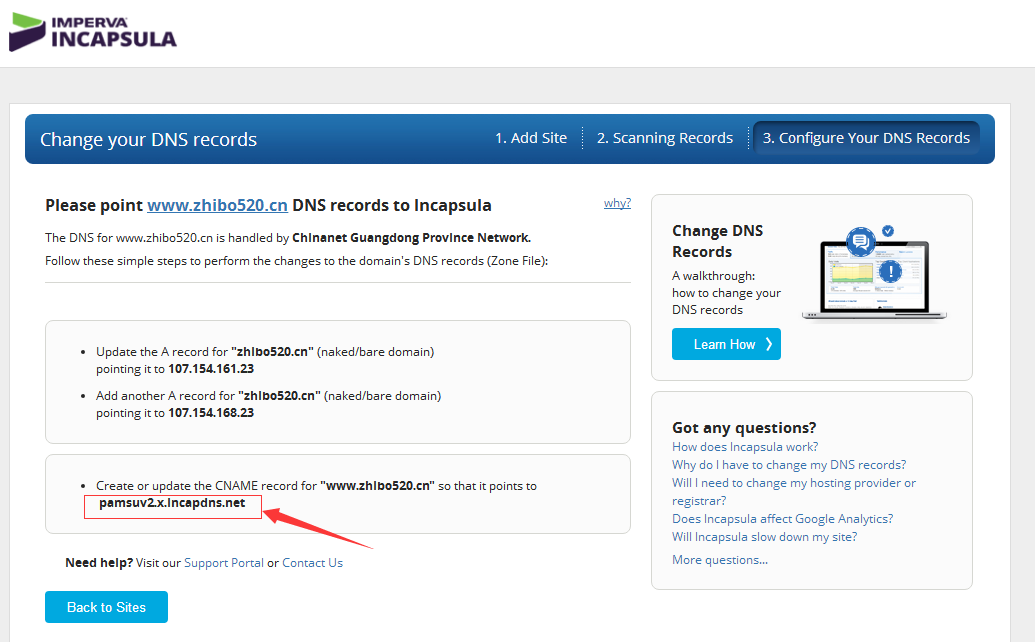Open 'How does Incapsula work?' question
The image size is (1035, 642).
pyautogui.click(x=745, y=447)
